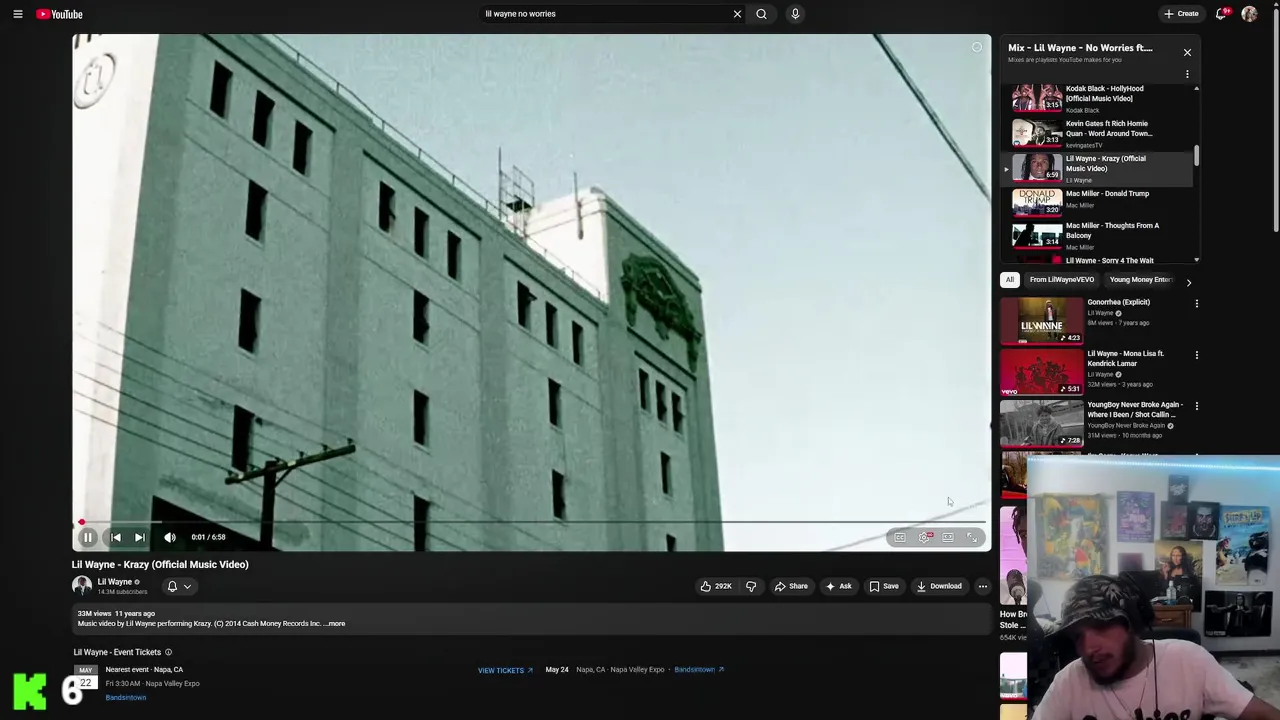Open options for the YoungBoy video
1280x720 pixels.
click(1196, 406)
